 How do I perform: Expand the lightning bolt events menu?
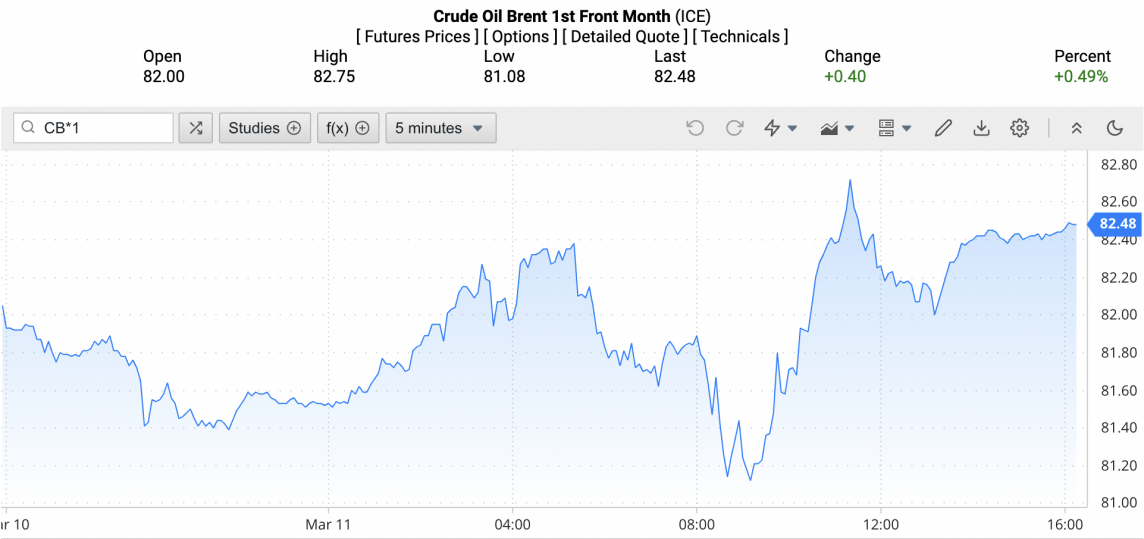point(780,128)
